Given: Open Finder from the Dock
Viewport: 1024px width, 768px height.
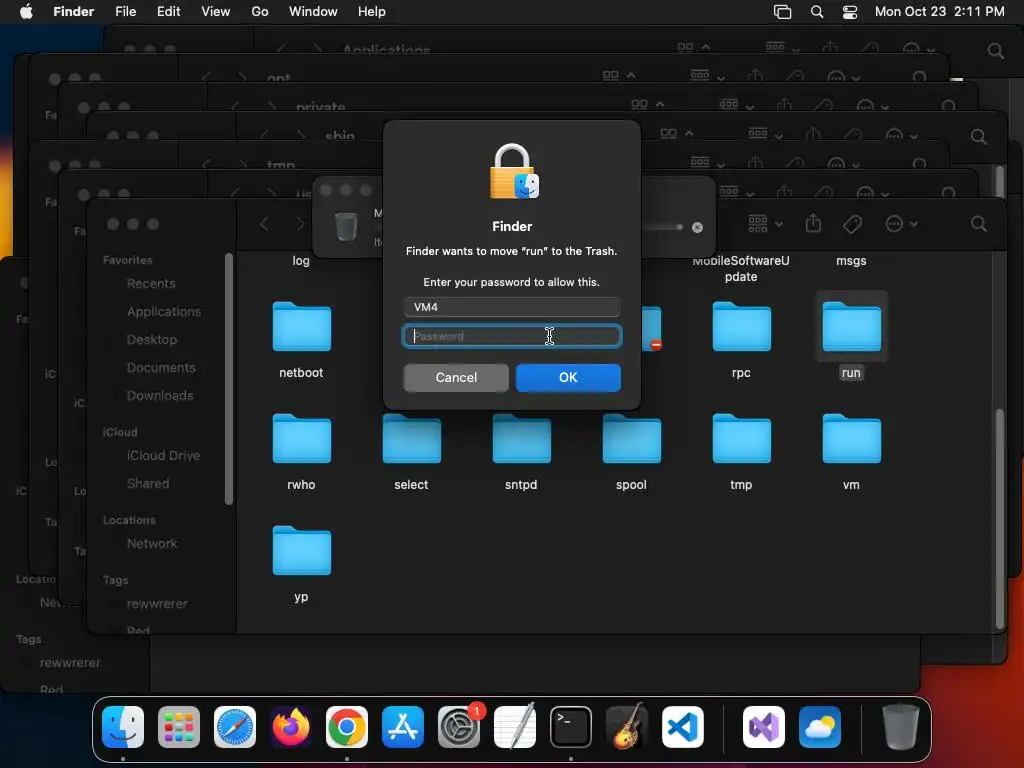Looking at the screenshot, I should click(x=123, y=726).
